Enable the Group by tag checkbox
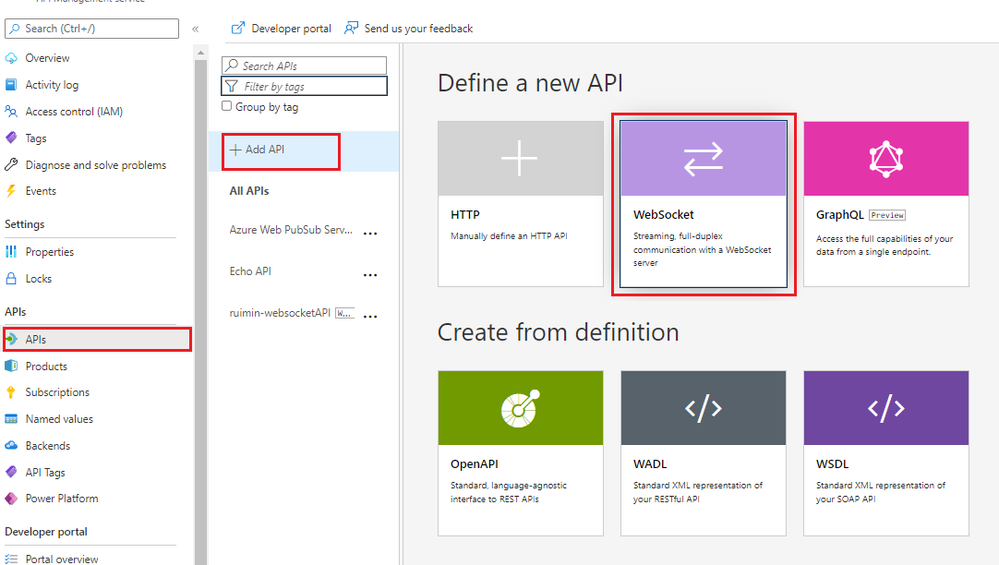Screen dimensions: 999x565 point(227,106)
